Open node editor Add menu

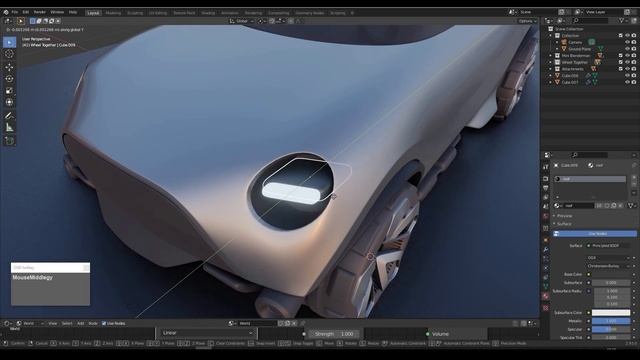(80, 323)
